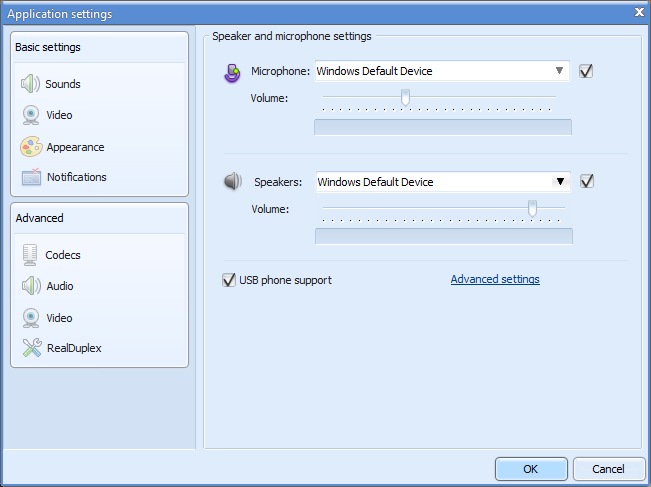Click the Application settings window title
The image size is (651, 487).
click(60, 14)
